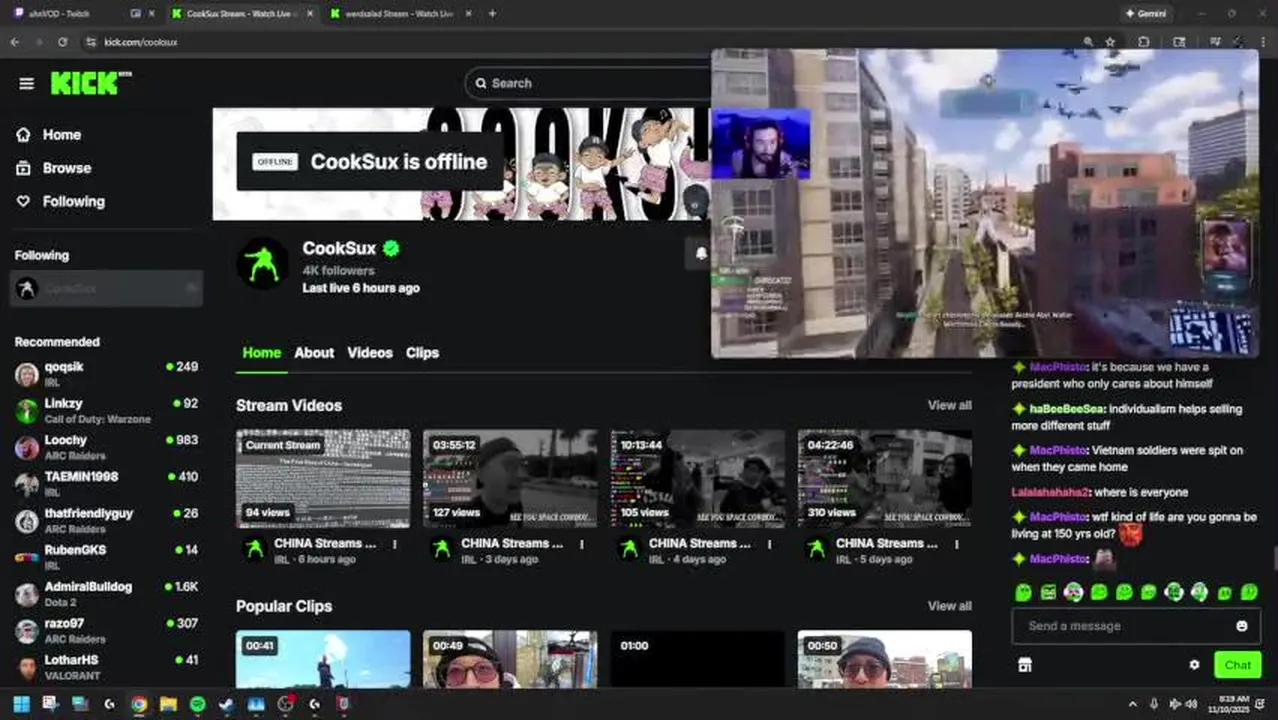Open chat settings gear
This screenshot has height=720, width=1278.
click(x=1194, y=665)
